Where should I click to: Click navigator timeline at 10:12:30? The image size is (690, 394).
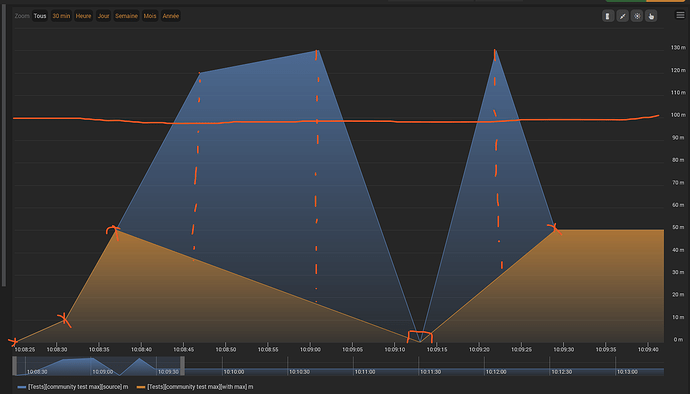pyautogui.click(x=562, y=372)
